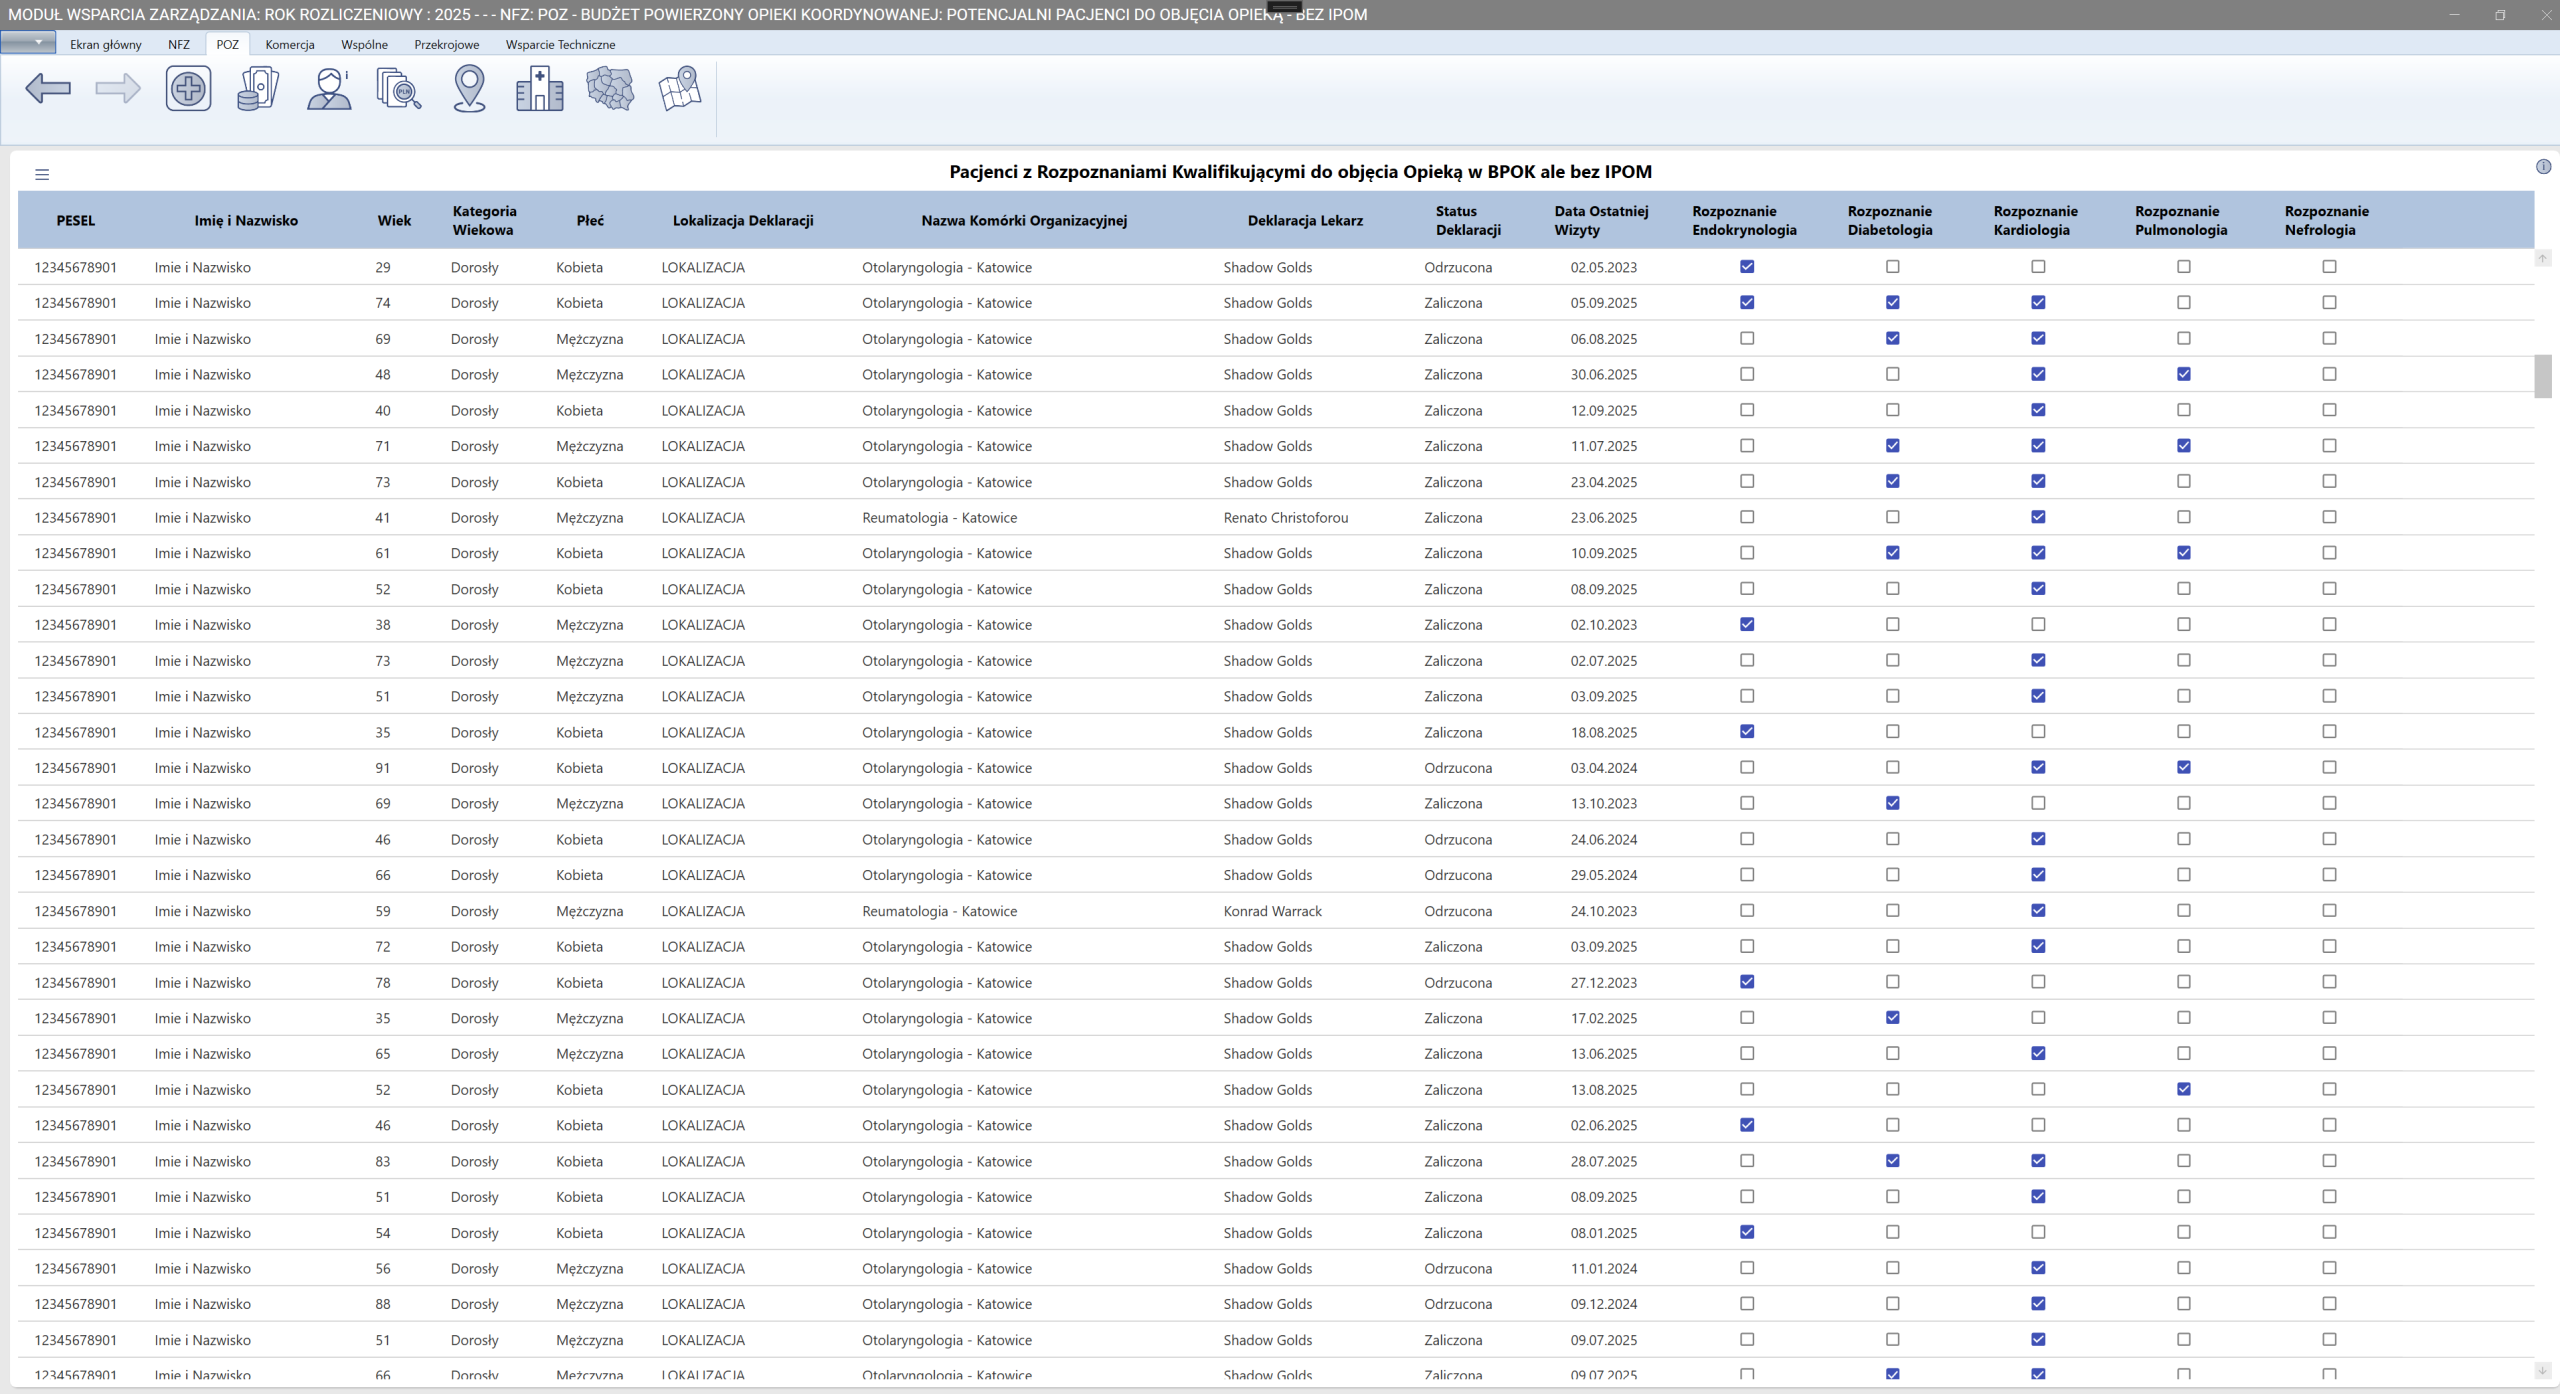
Task: Uncheck Diabetologia for the 05.09.2025 visit row
Action: [1893, 302]
